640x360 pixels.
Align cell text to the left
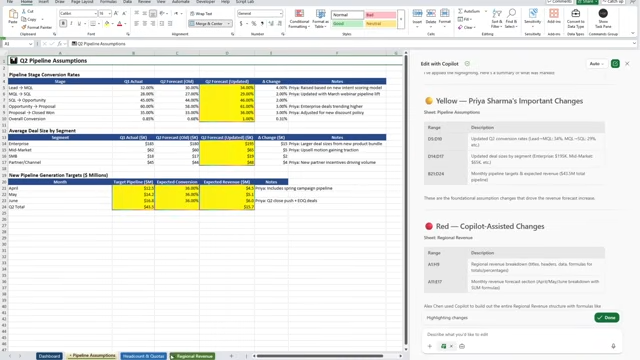[x=136, y=24]
